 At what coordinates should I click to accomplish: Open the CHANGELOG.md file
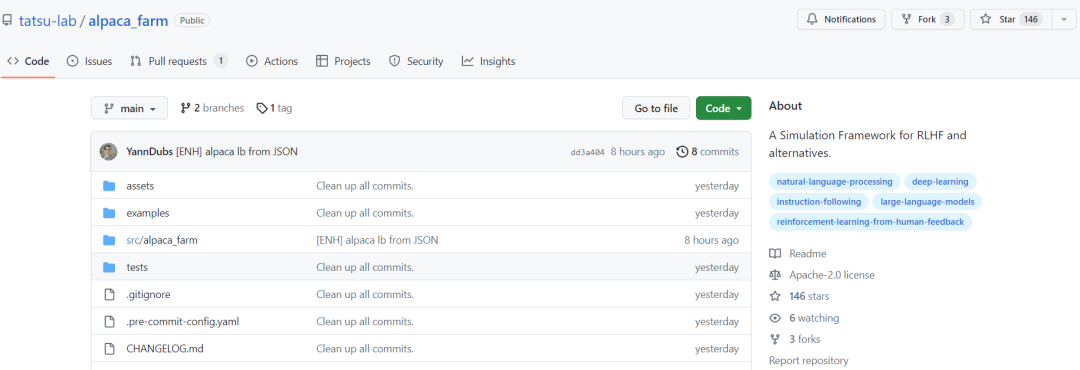coord(165,349)
